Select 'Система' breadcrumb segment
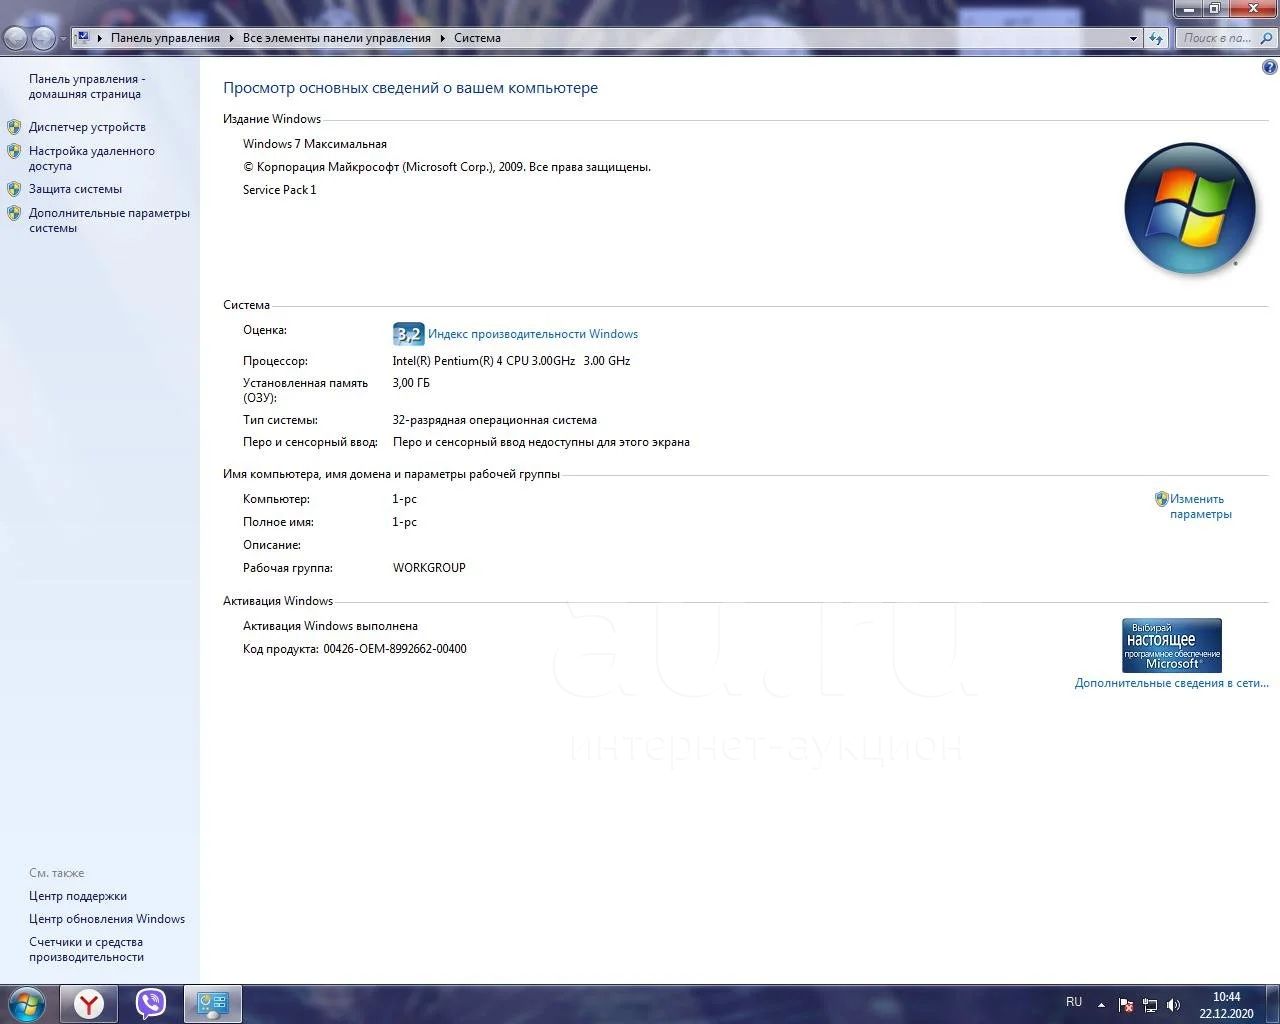The image size is (1280, 1024). [477, 38]
